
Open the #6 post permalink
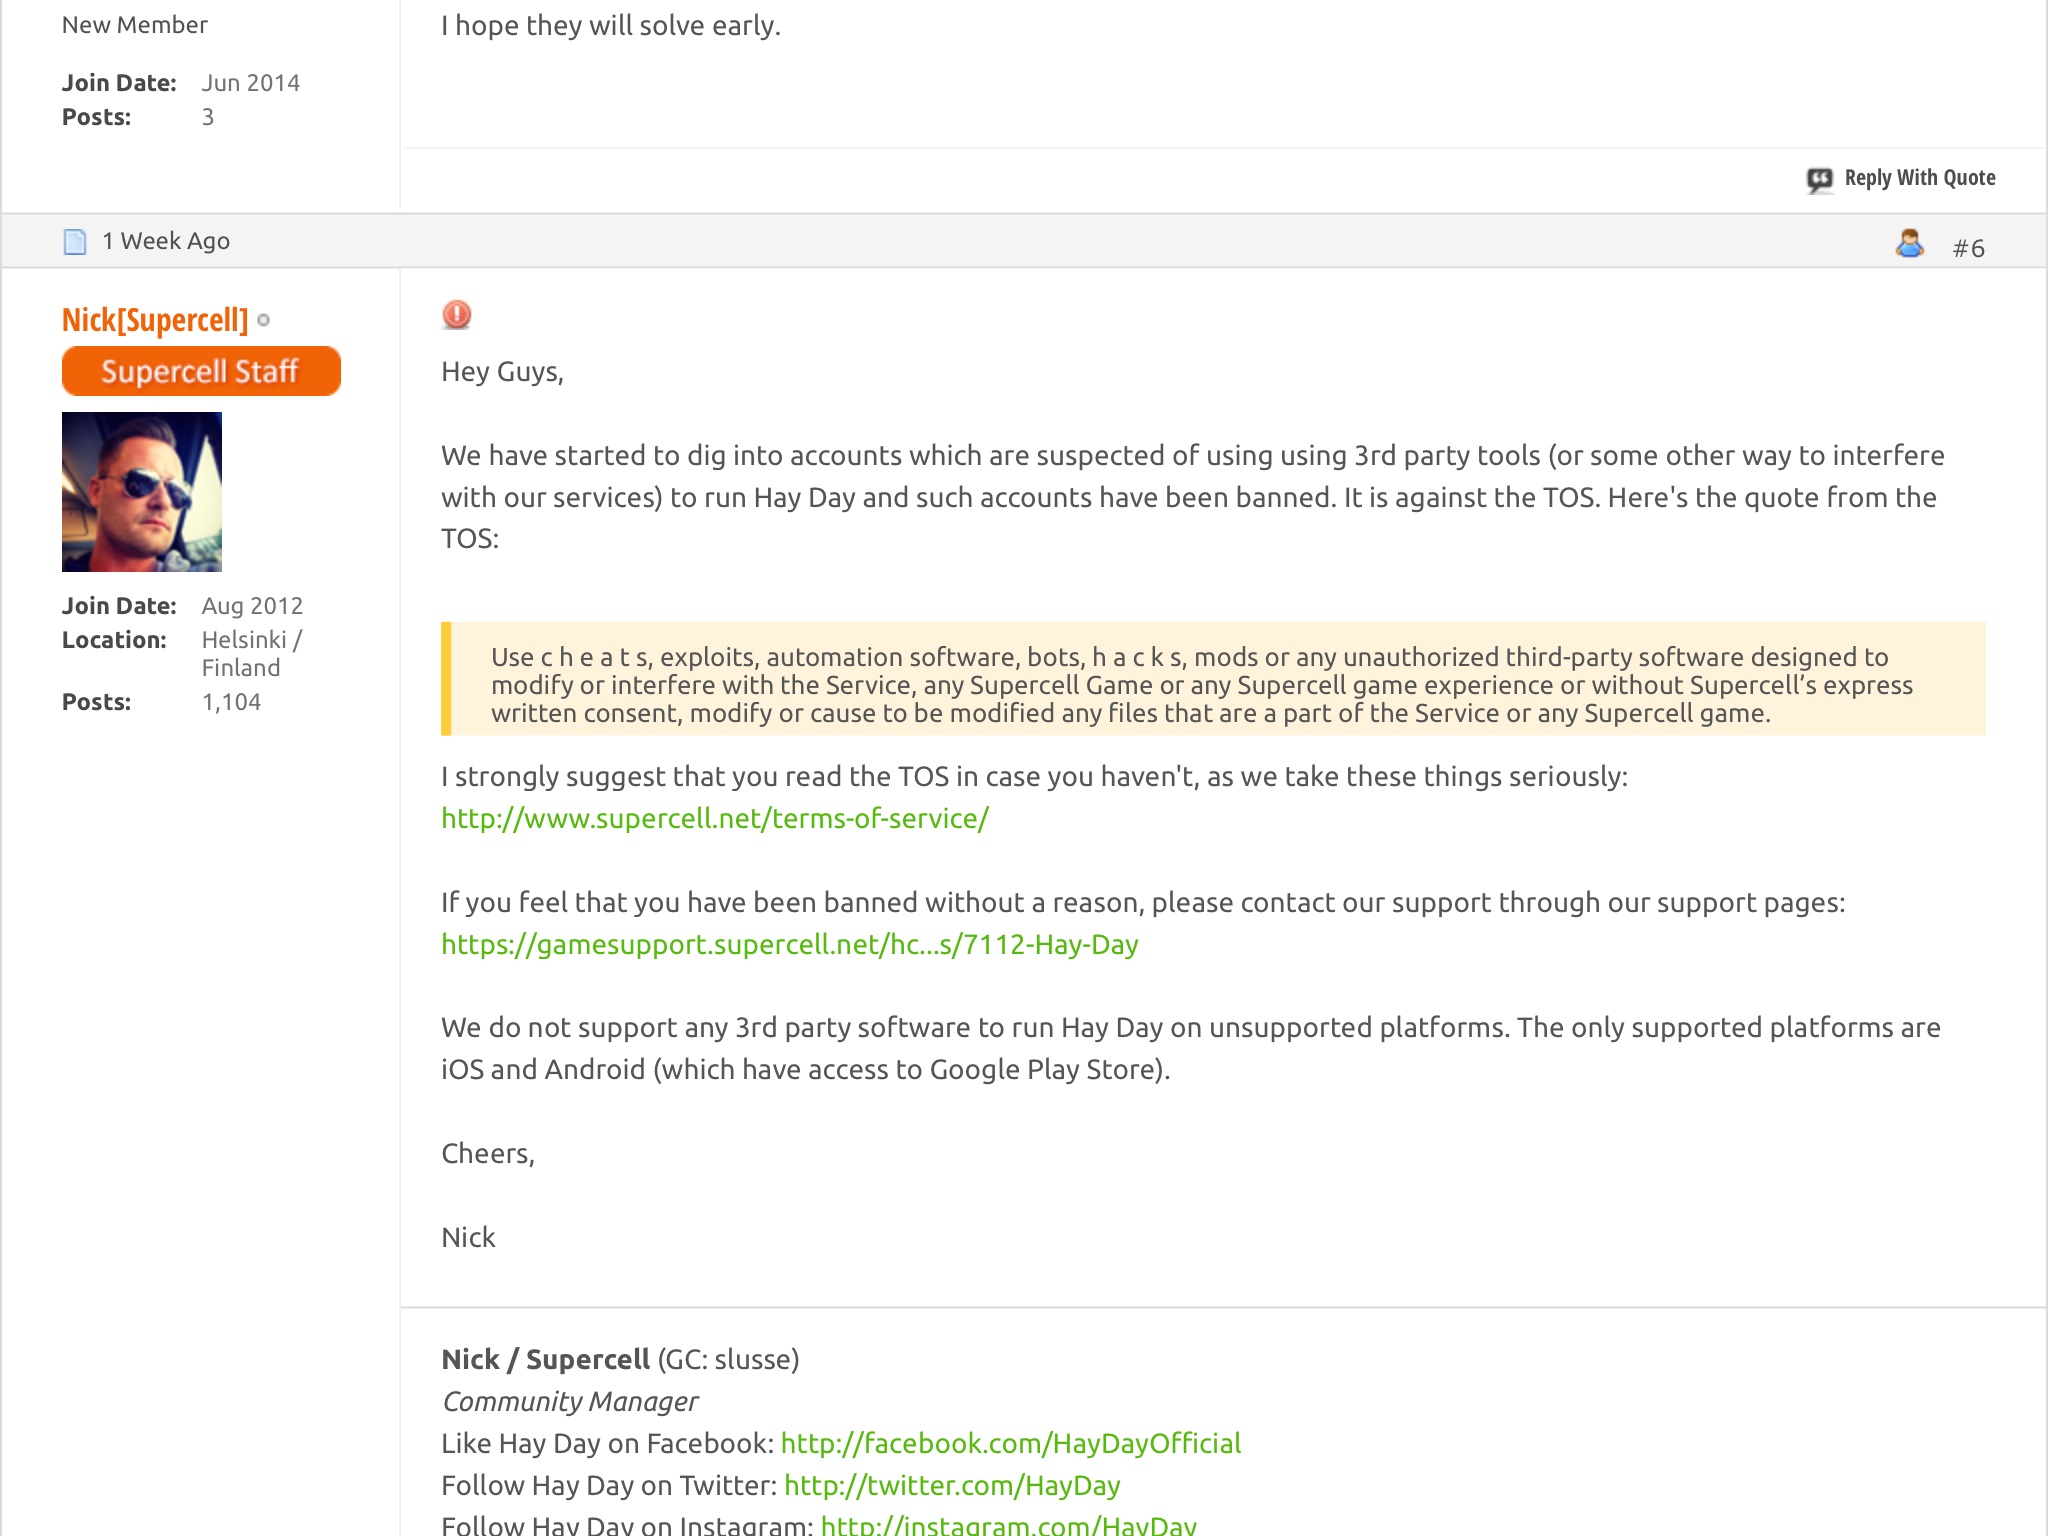click(1968, 248)
